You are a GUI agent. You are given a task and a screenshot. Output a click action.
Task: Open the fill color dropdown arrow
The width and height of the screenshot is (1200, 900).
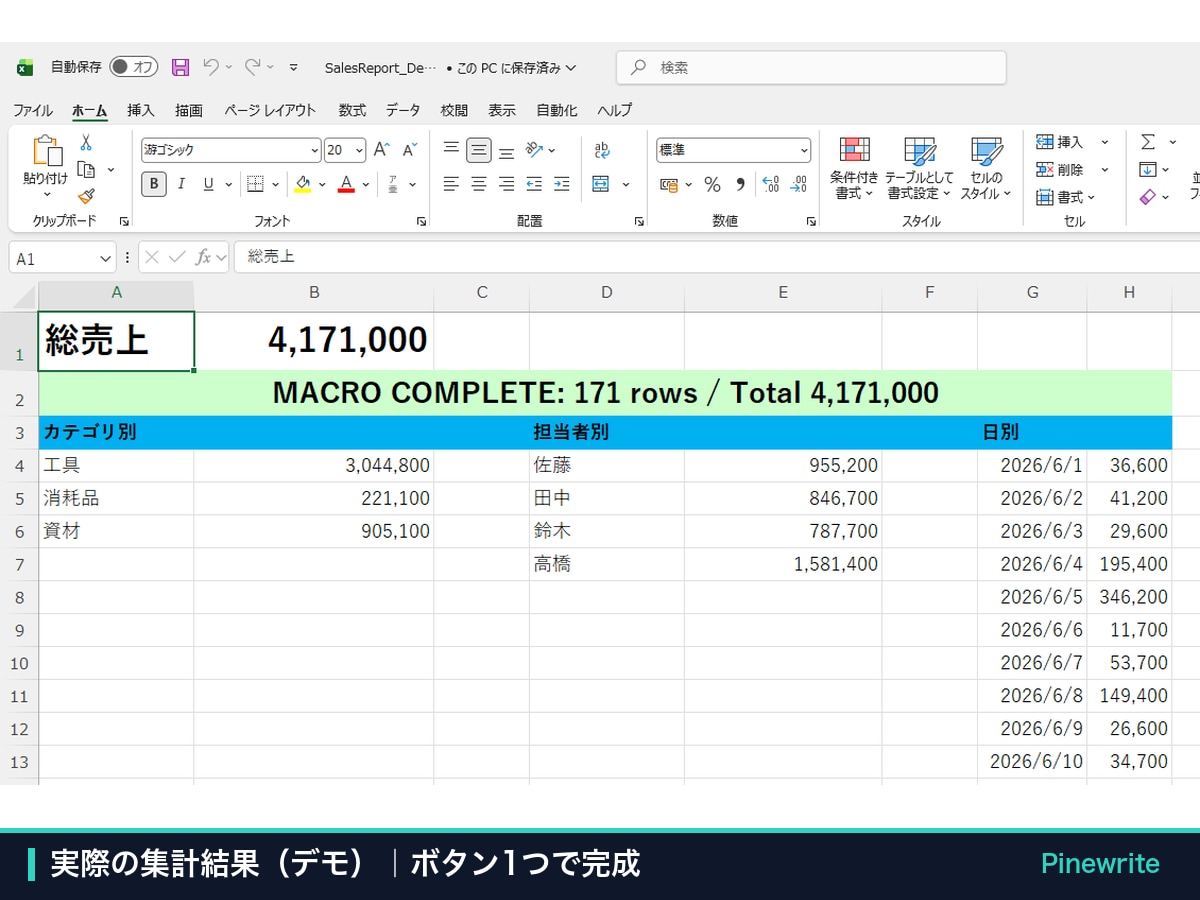click(322, 184)
